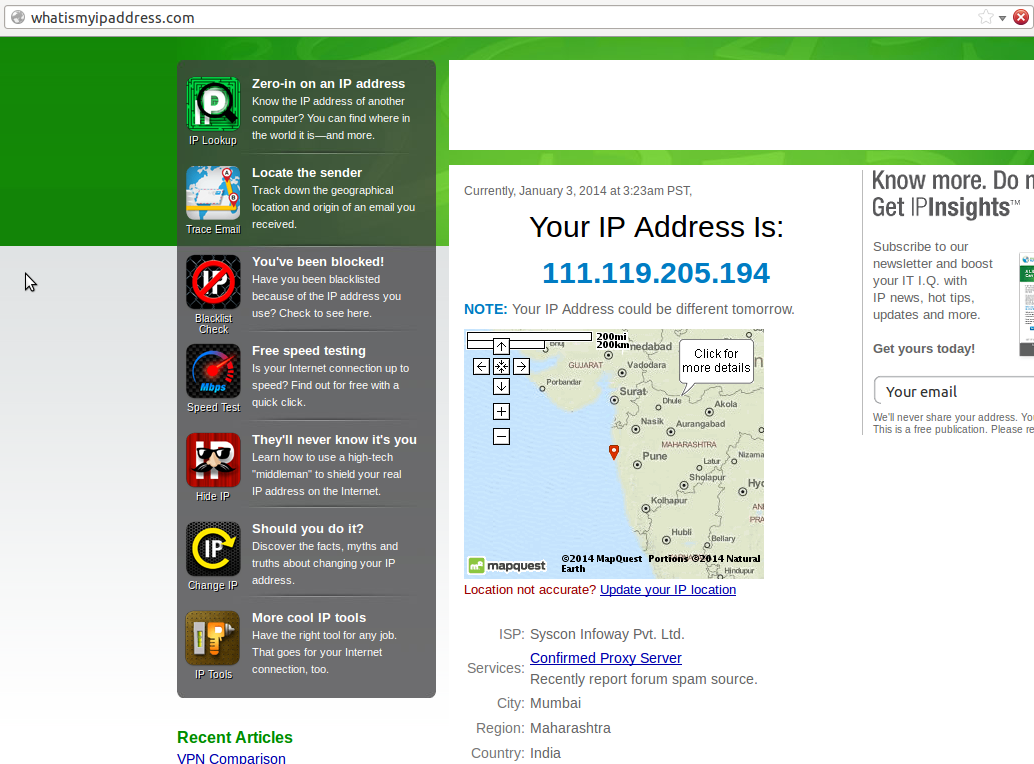1034x764 pixels.
Task: Stop loading with red X button
Action: pyautogui.click(x=1021, y=17)
